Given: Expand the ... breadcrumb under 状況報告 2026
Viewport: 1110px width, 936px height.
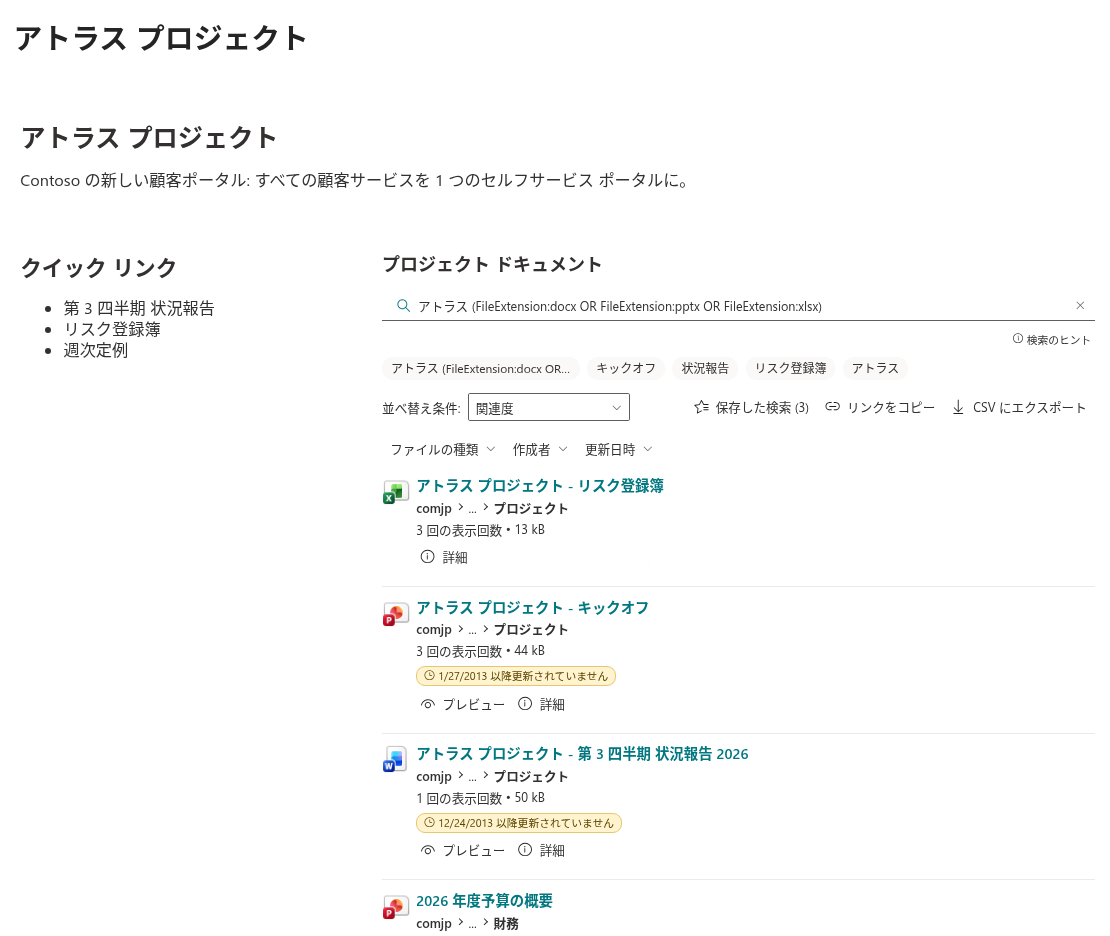Looking at the screenshot, I should tap(472, 777).
